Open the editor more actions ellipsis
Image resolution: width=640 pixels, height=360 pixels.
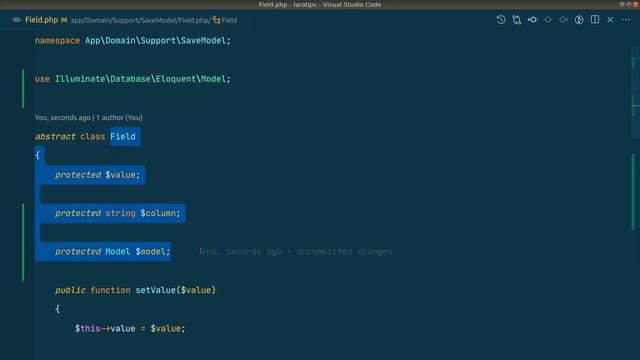point(626,20)
